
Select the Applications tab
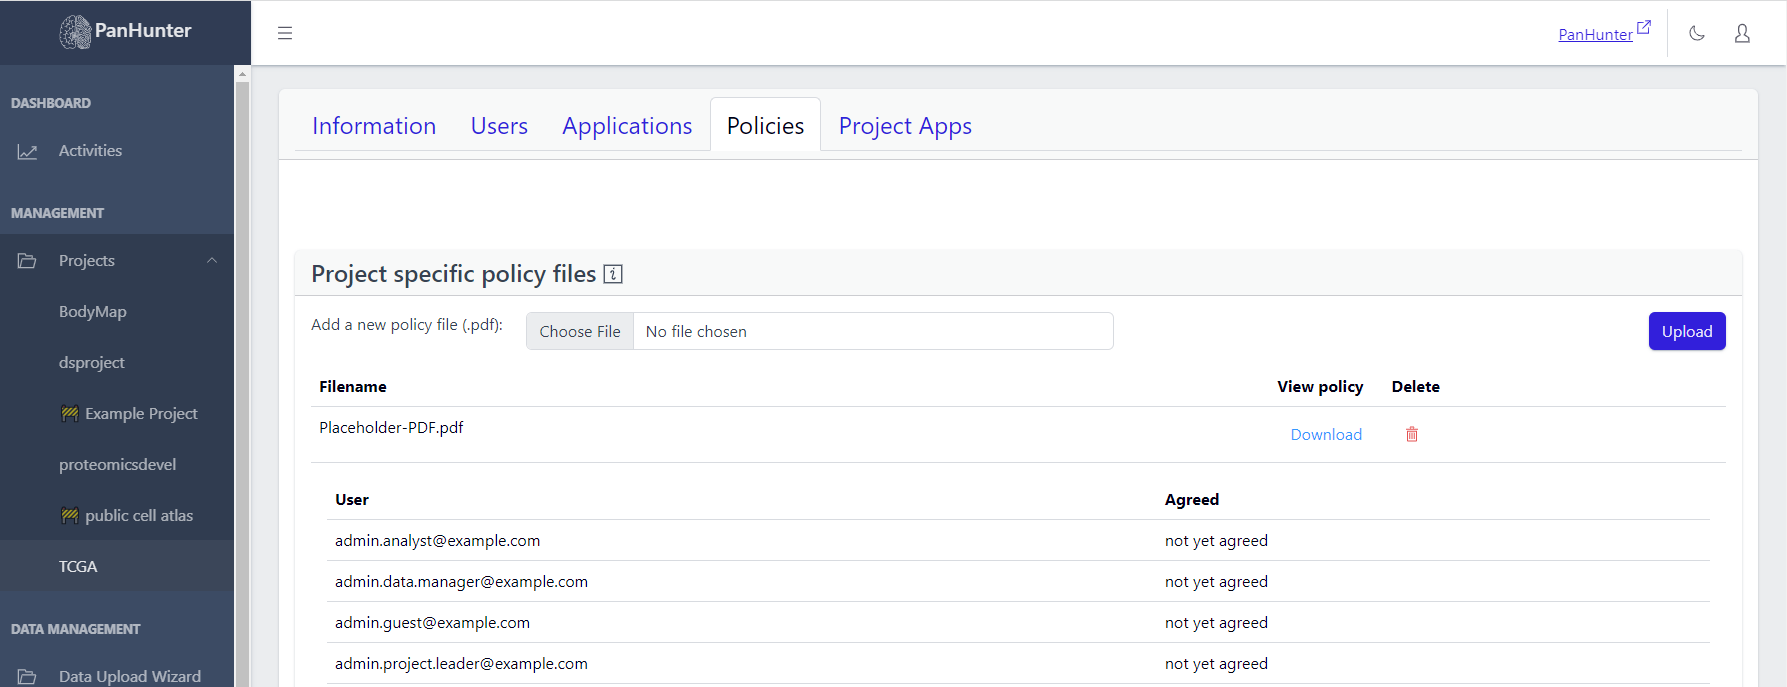click(627, 126)
